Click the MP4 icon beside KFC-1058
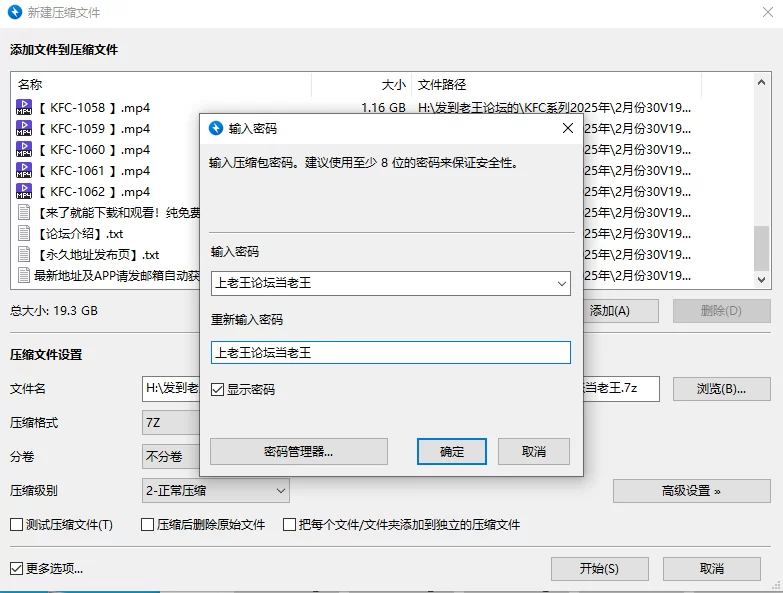The image size is (783, 593). (24, 107)
